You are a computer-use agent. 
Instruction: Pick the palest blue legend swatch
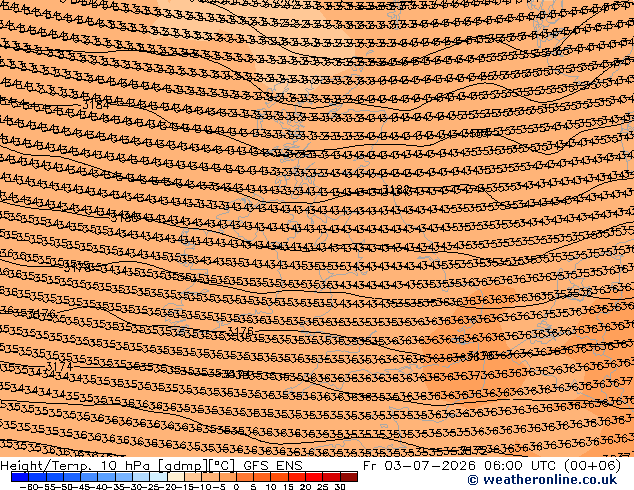click(x=158, y=477)
